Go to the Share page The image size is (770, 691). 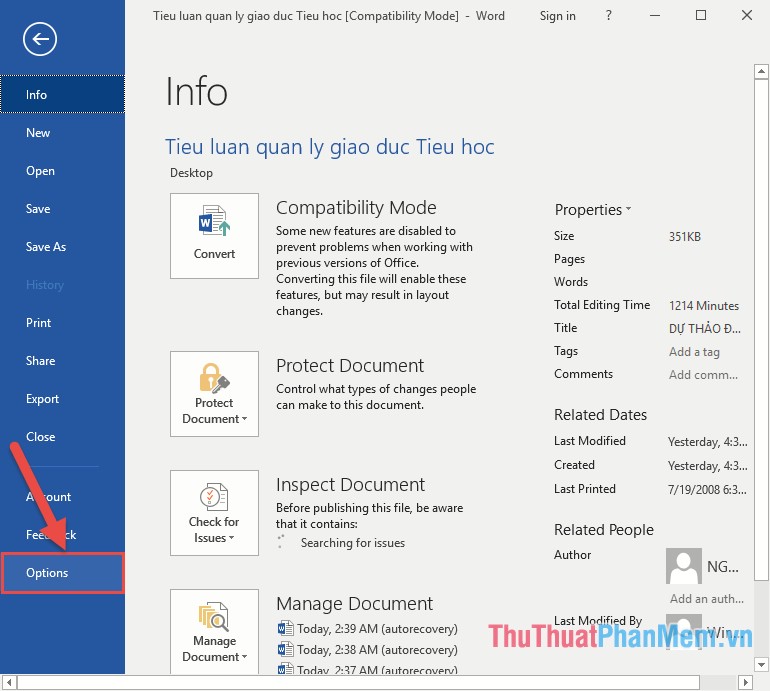click(62, 361)
